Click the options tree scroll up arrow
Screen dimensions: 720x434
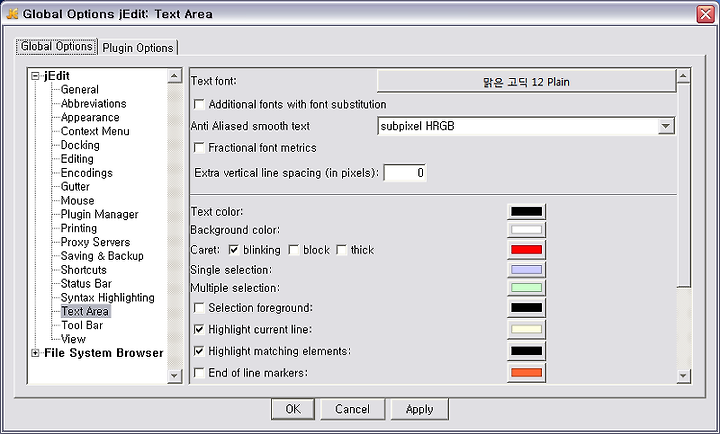pos(175,76)
